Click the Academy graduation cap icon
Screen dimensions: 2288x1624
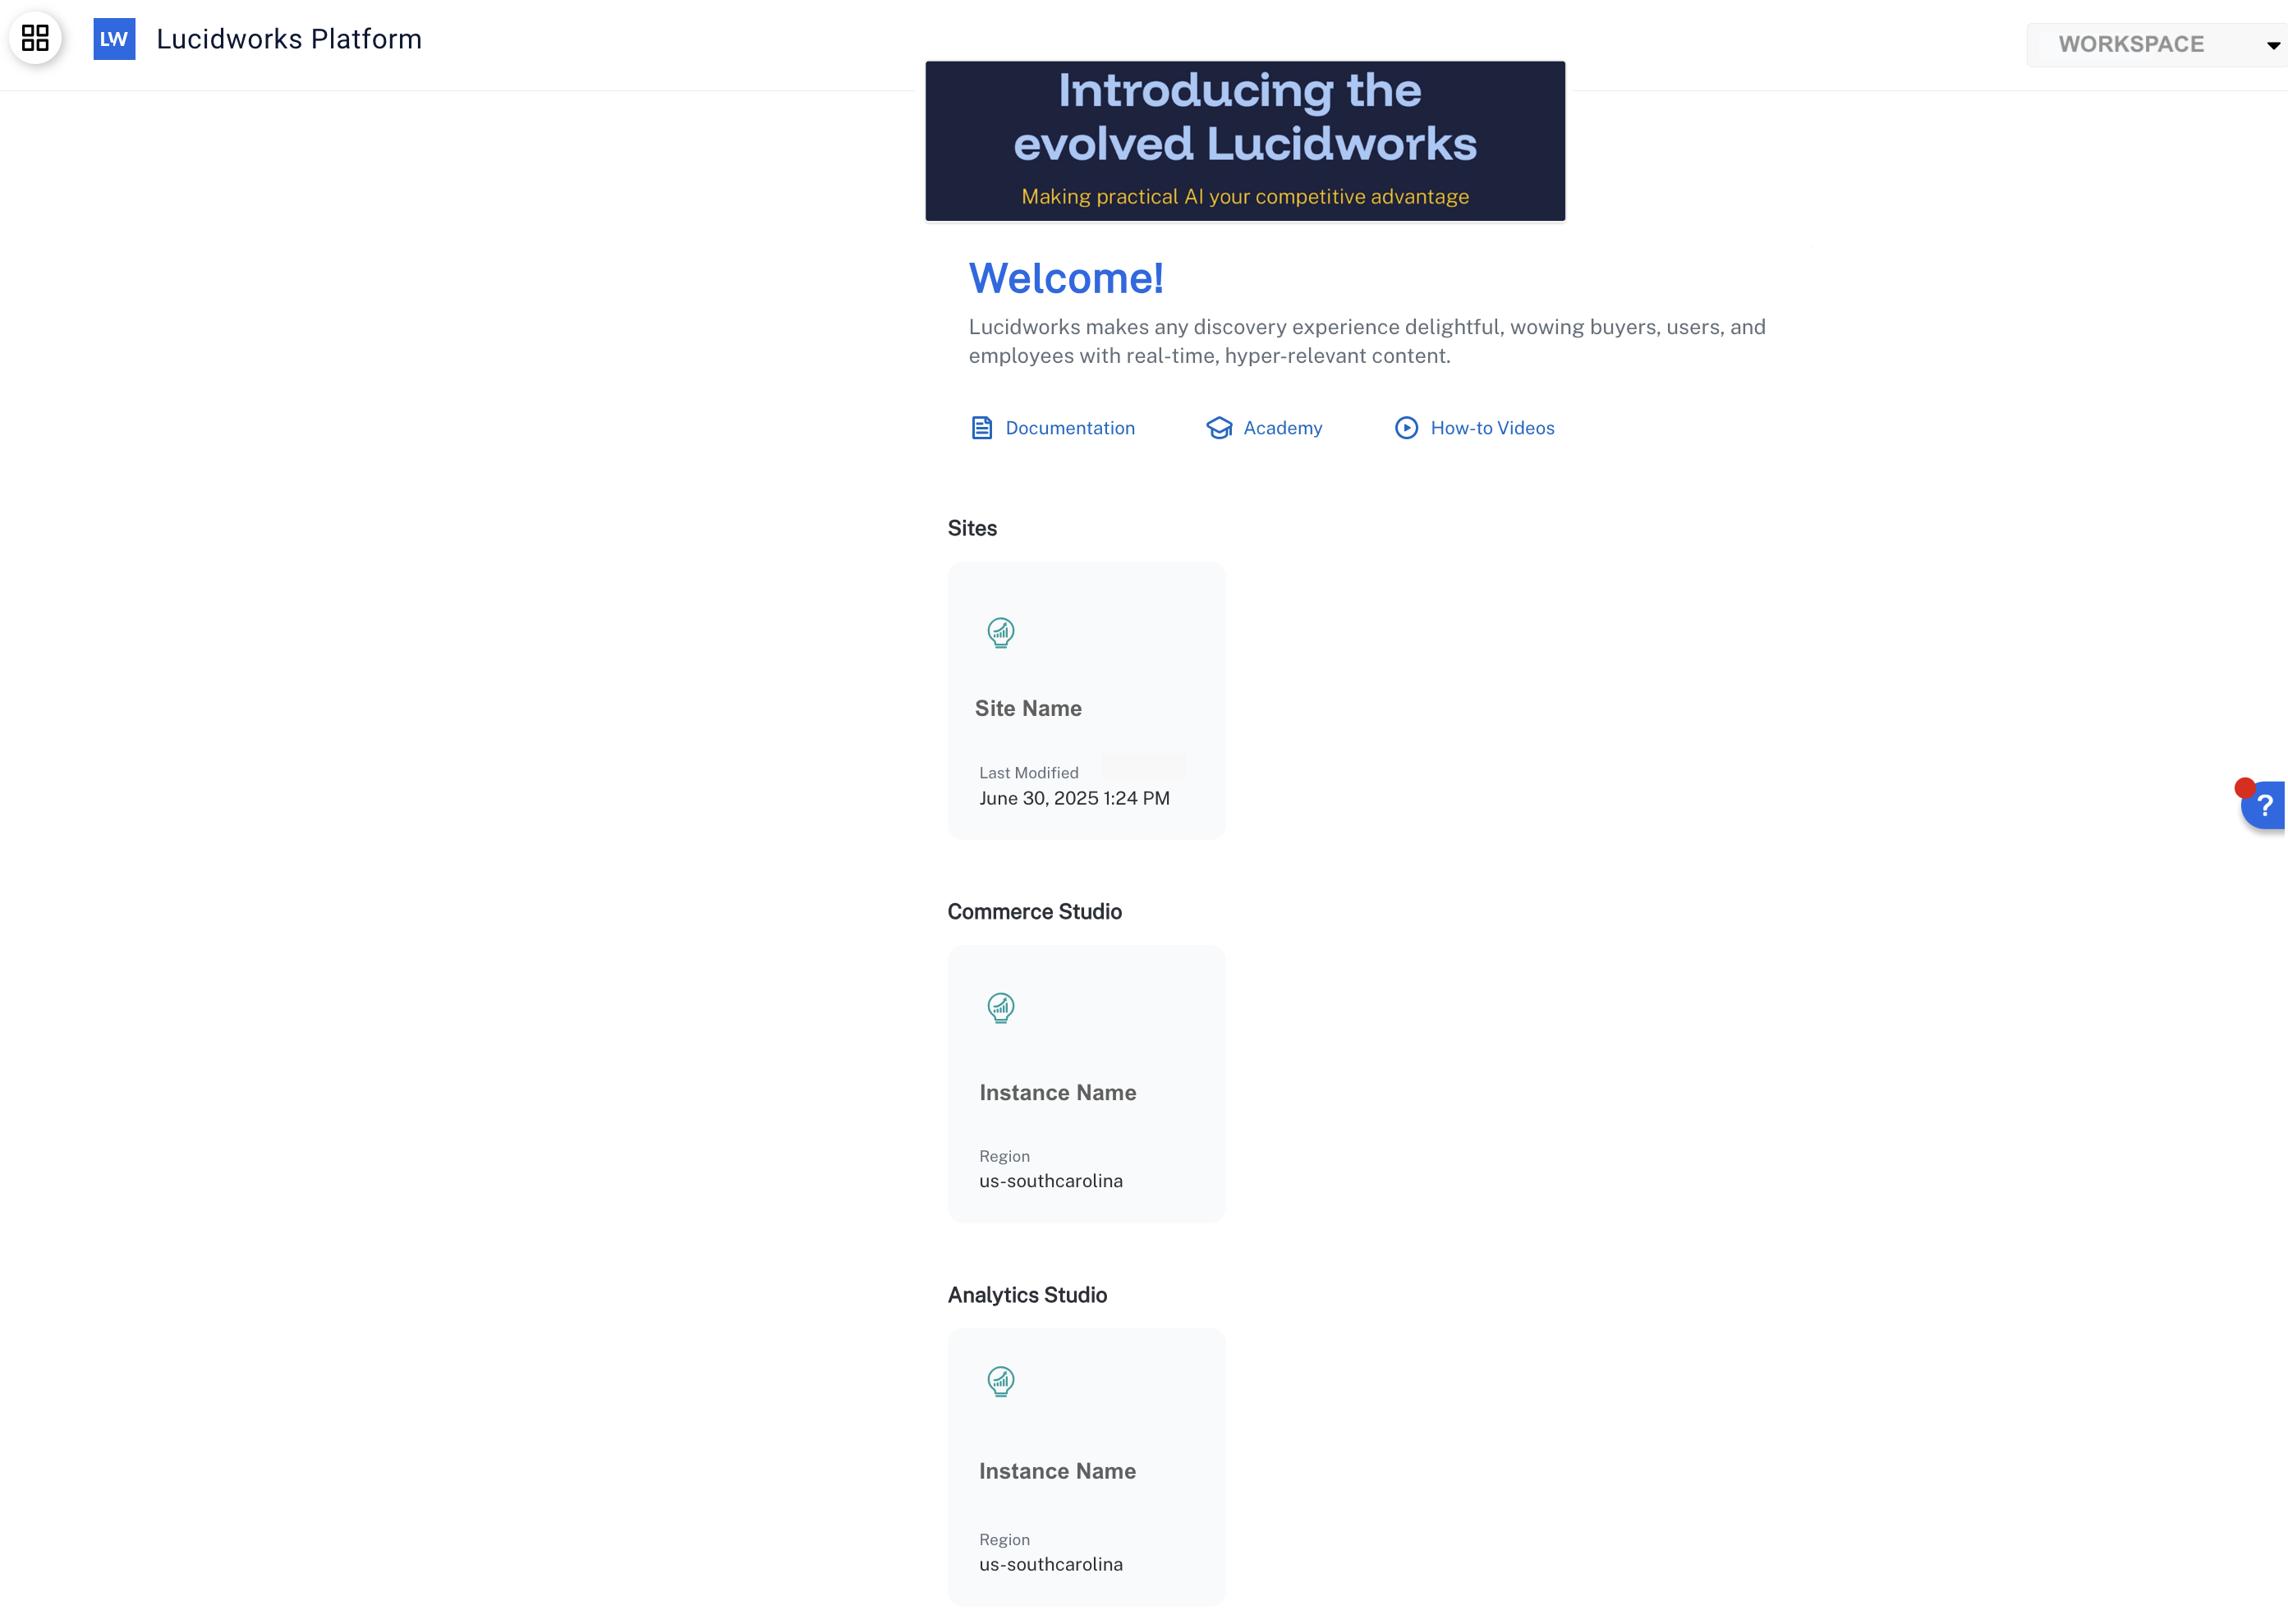pos(1219,428)
